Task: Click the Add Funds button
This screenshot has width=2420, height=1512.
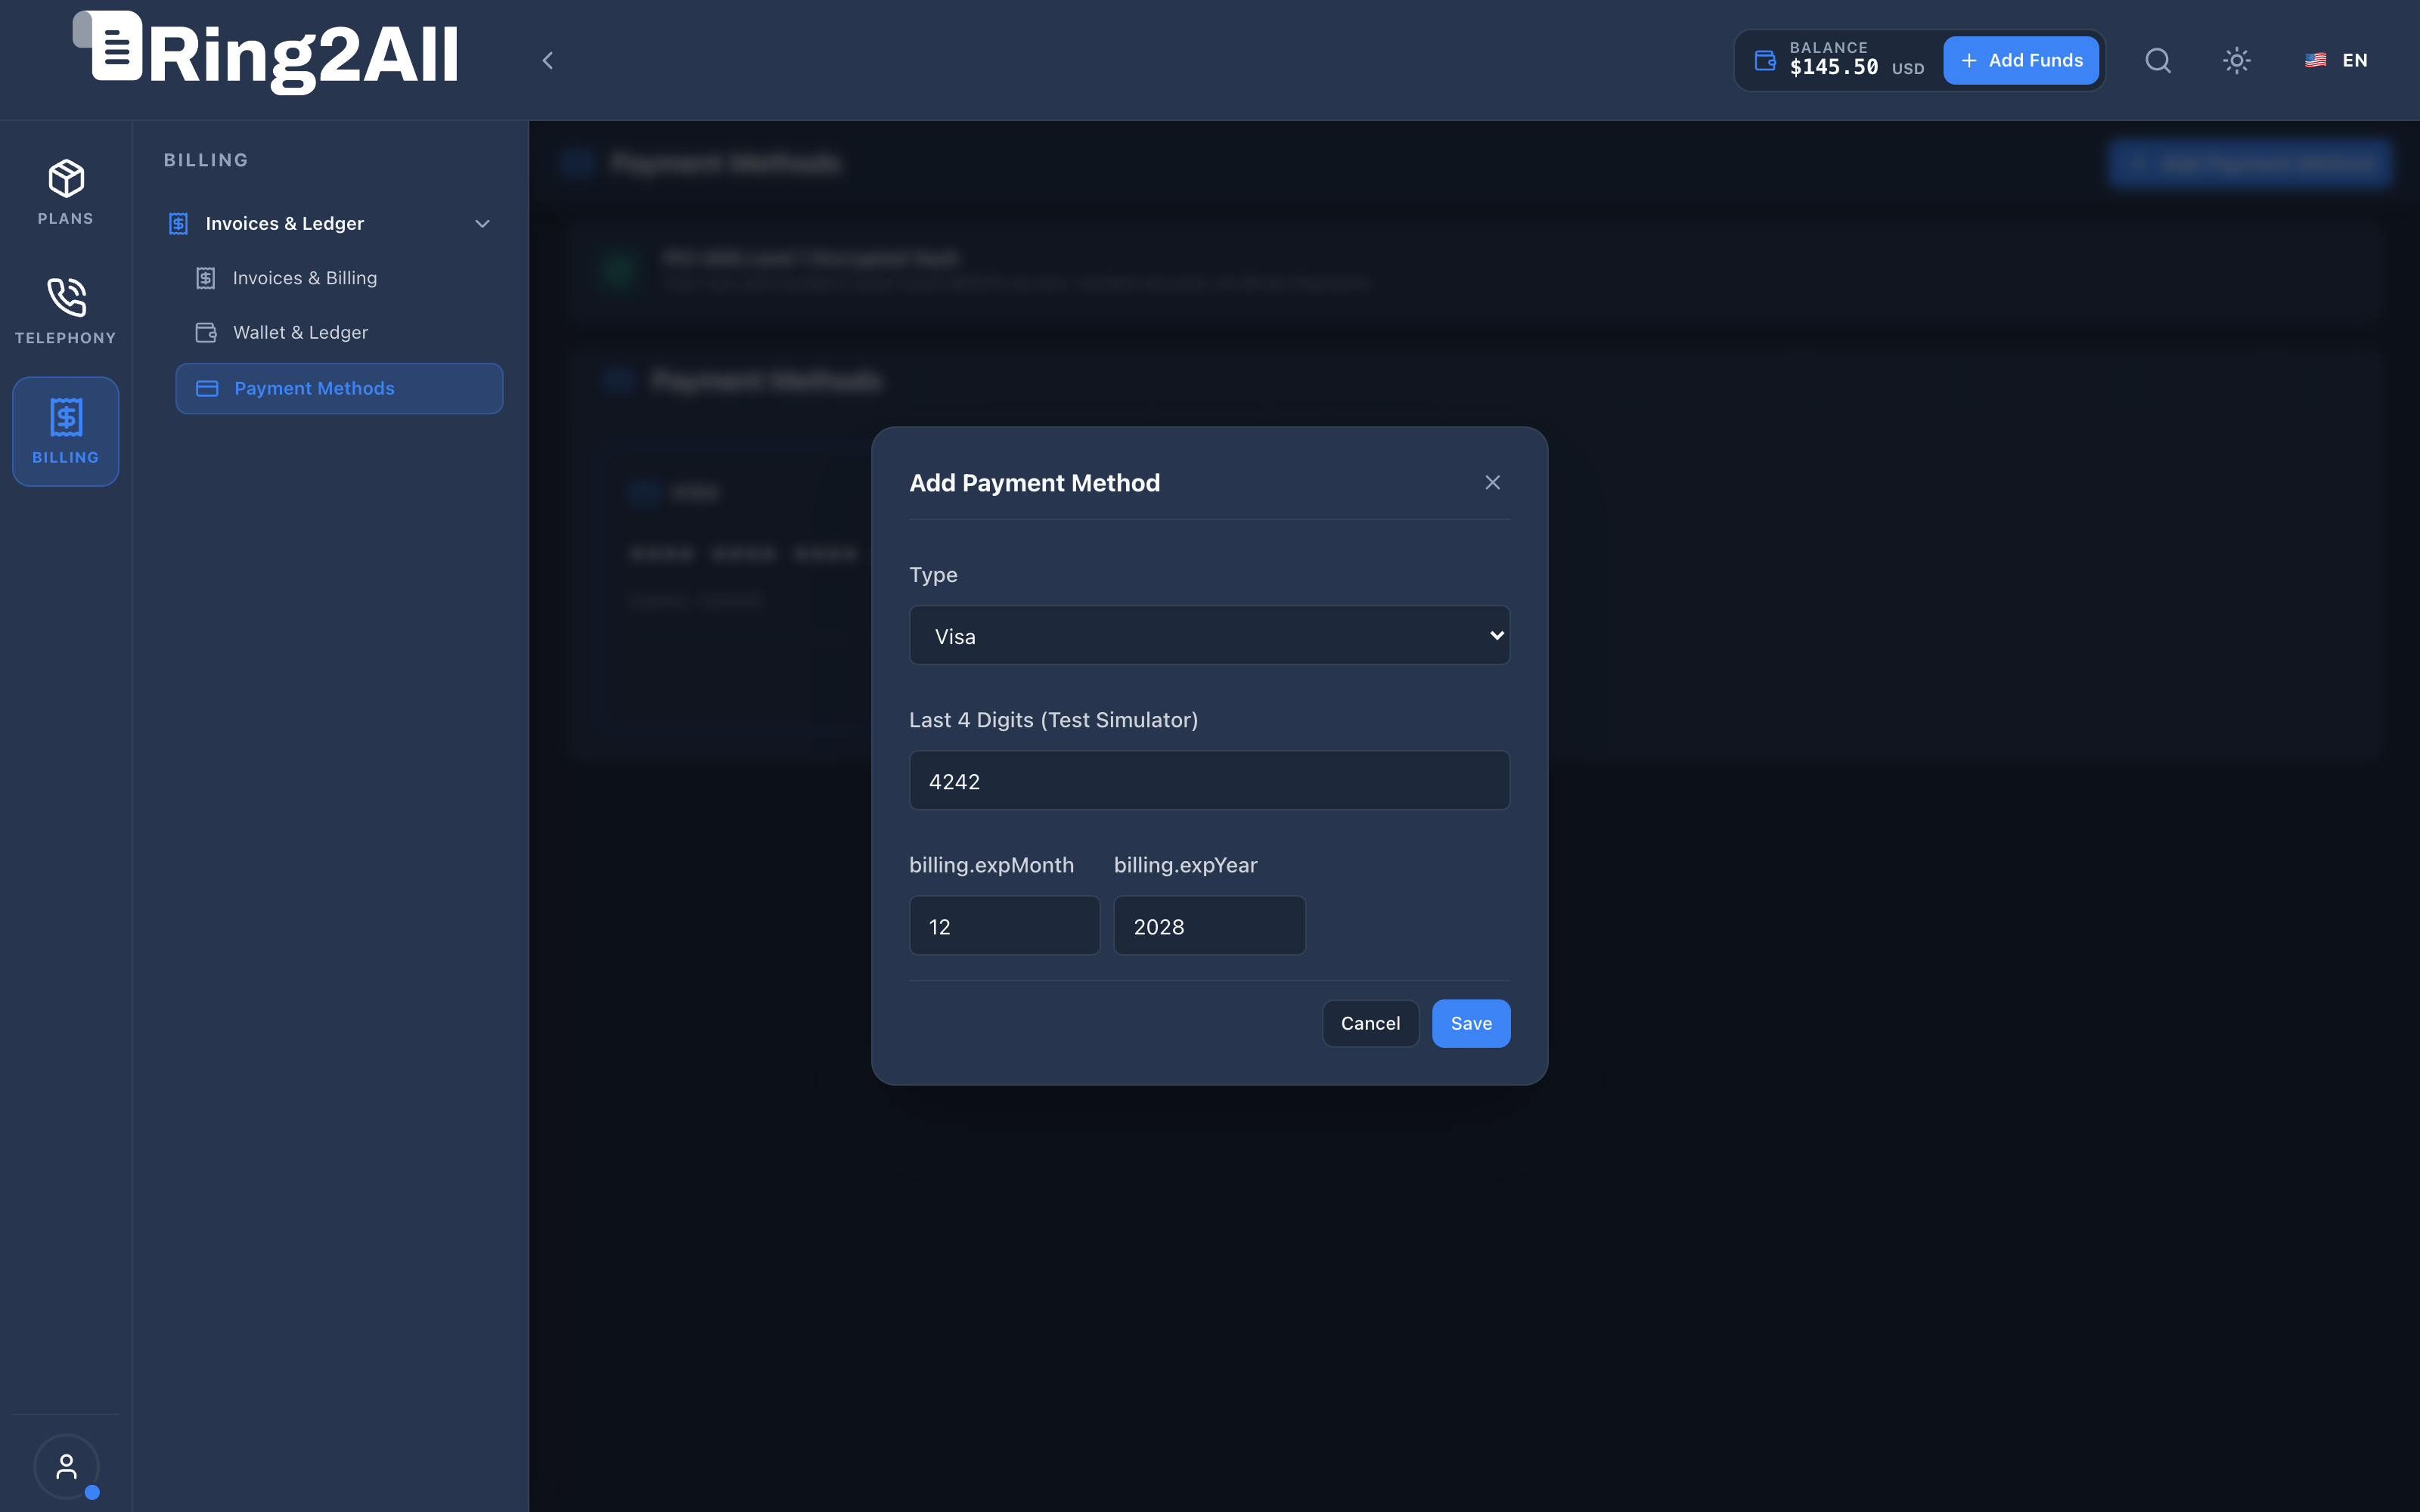Action: click(2021, 60)
